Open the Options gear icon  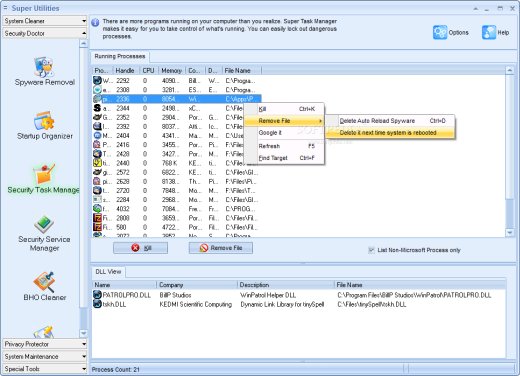click(440, 32)
